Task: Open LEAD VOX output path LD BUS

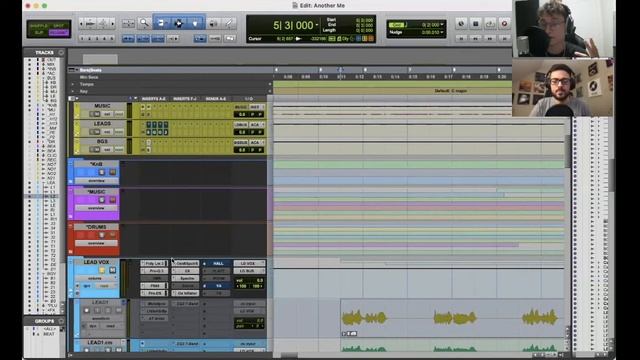Action: (249, 271)
